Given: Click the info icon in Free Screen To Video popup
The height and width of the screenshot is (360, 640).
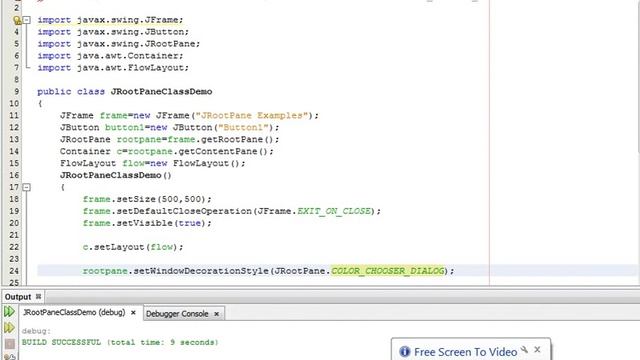Looking at the screenshot, I should pos(404,351).
